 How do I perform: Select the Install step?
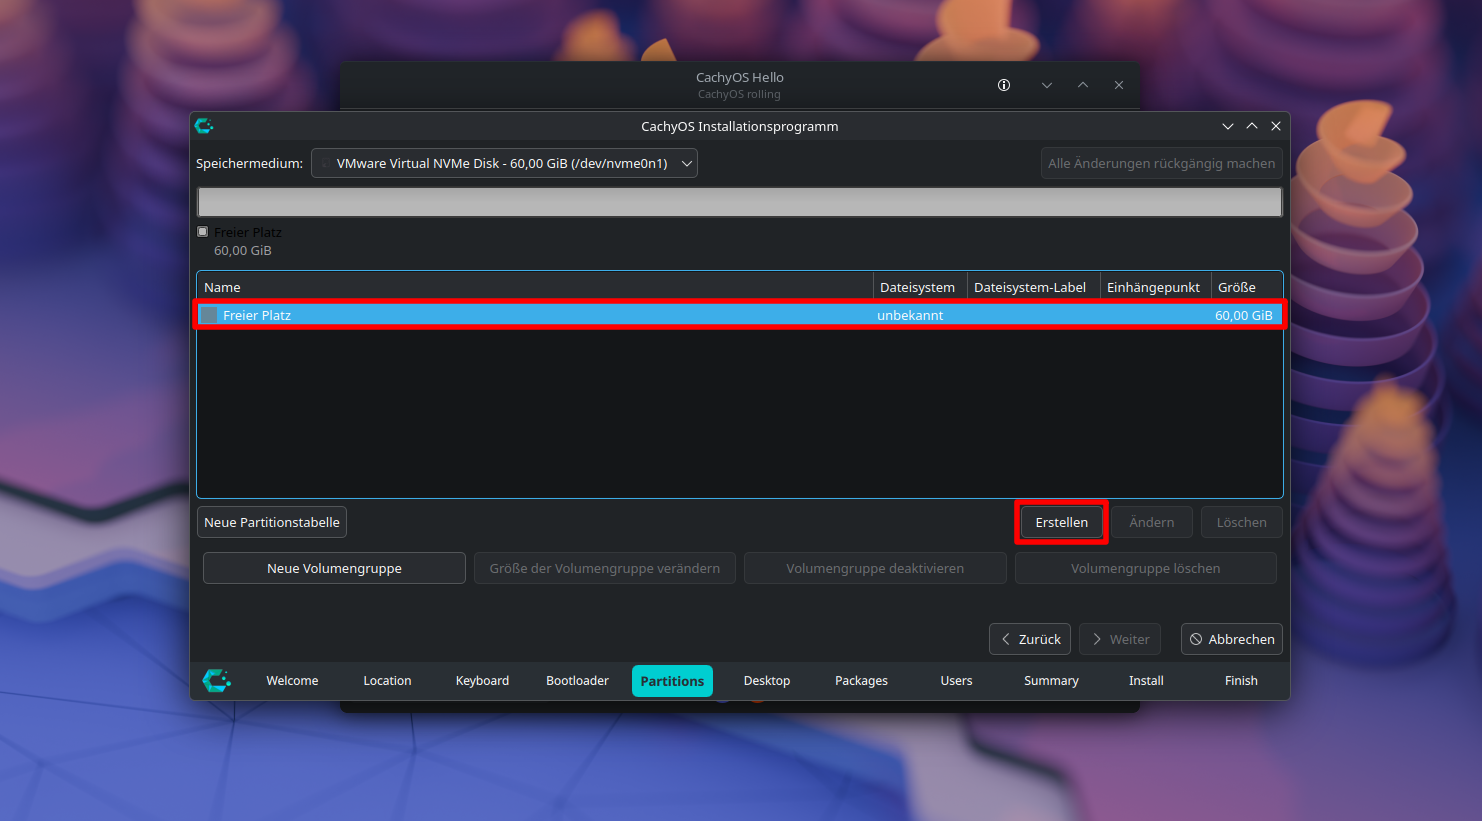[1146, 681]
